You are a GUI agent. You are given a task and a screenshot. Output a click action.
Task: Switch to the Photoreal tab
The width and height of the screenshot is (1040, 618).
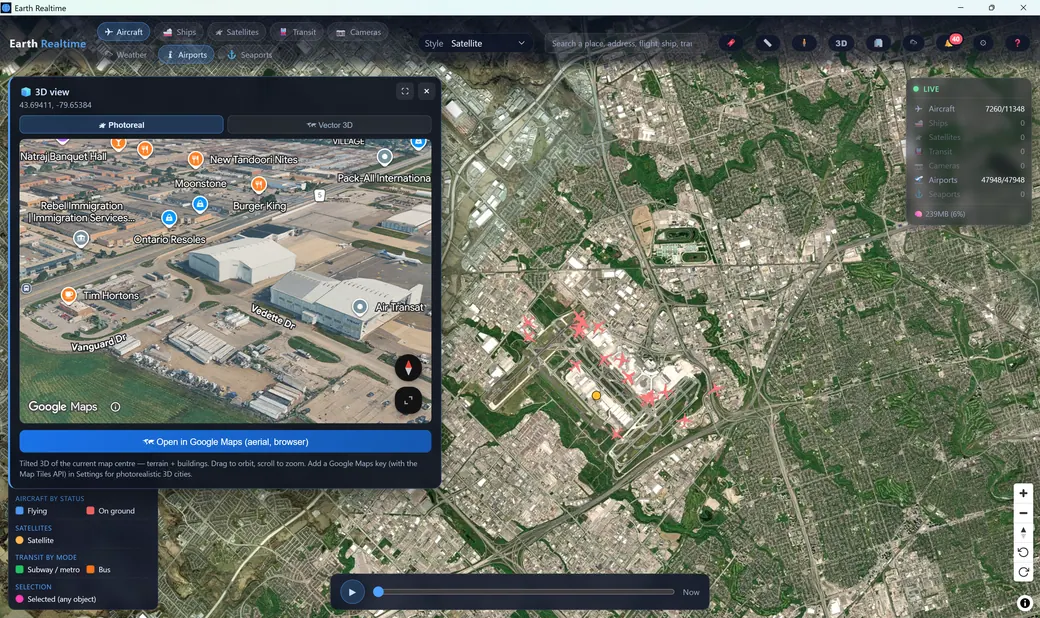click(121, 125)
